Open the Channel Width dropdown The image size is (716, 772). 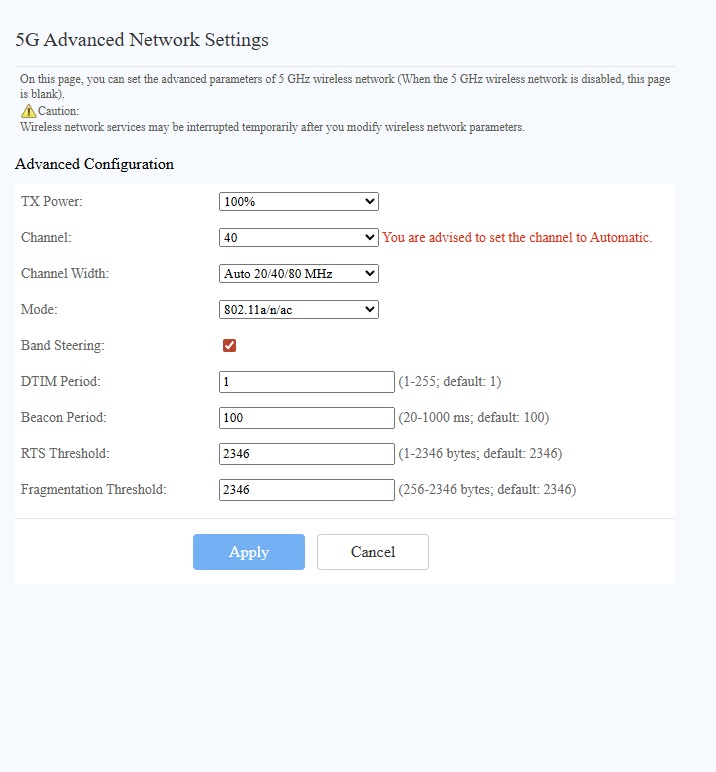(298, 274)
